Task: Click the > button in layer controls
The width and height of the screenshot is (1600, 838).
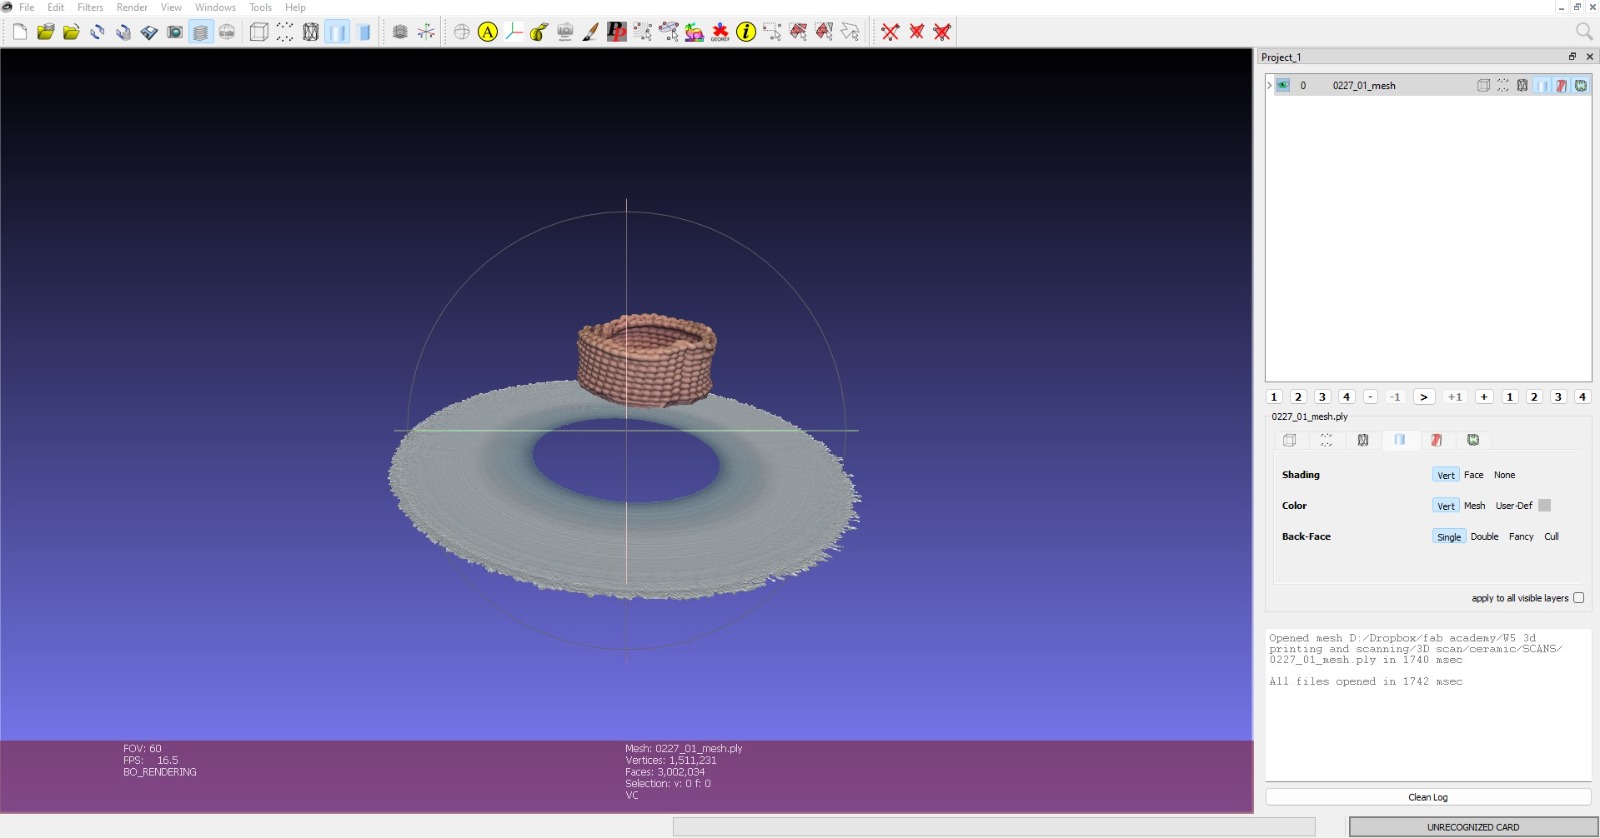Action: [1424, 397]
